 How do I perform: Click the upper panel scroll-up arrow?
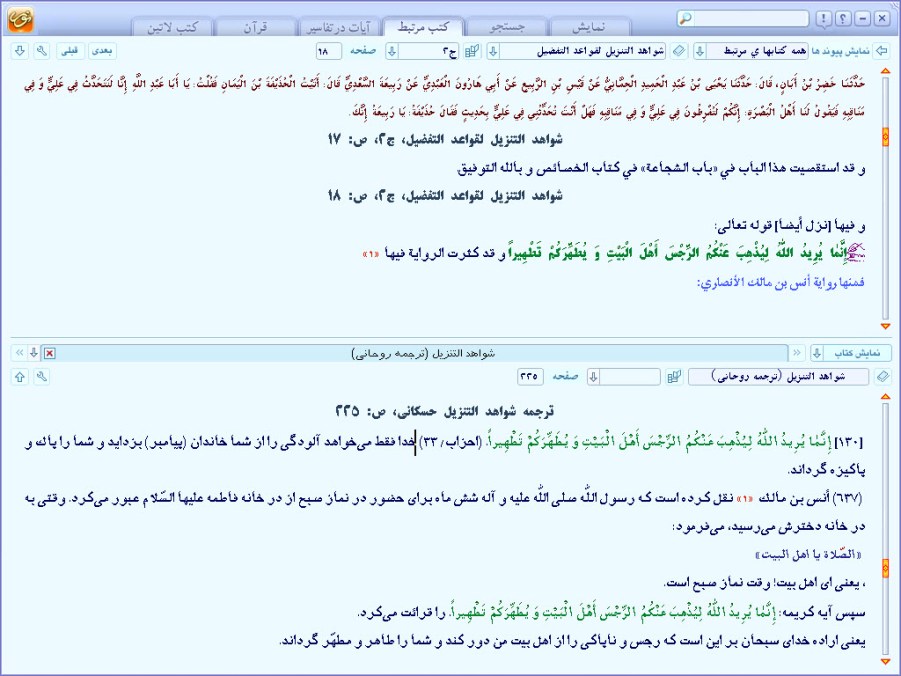tap(885, 71)
